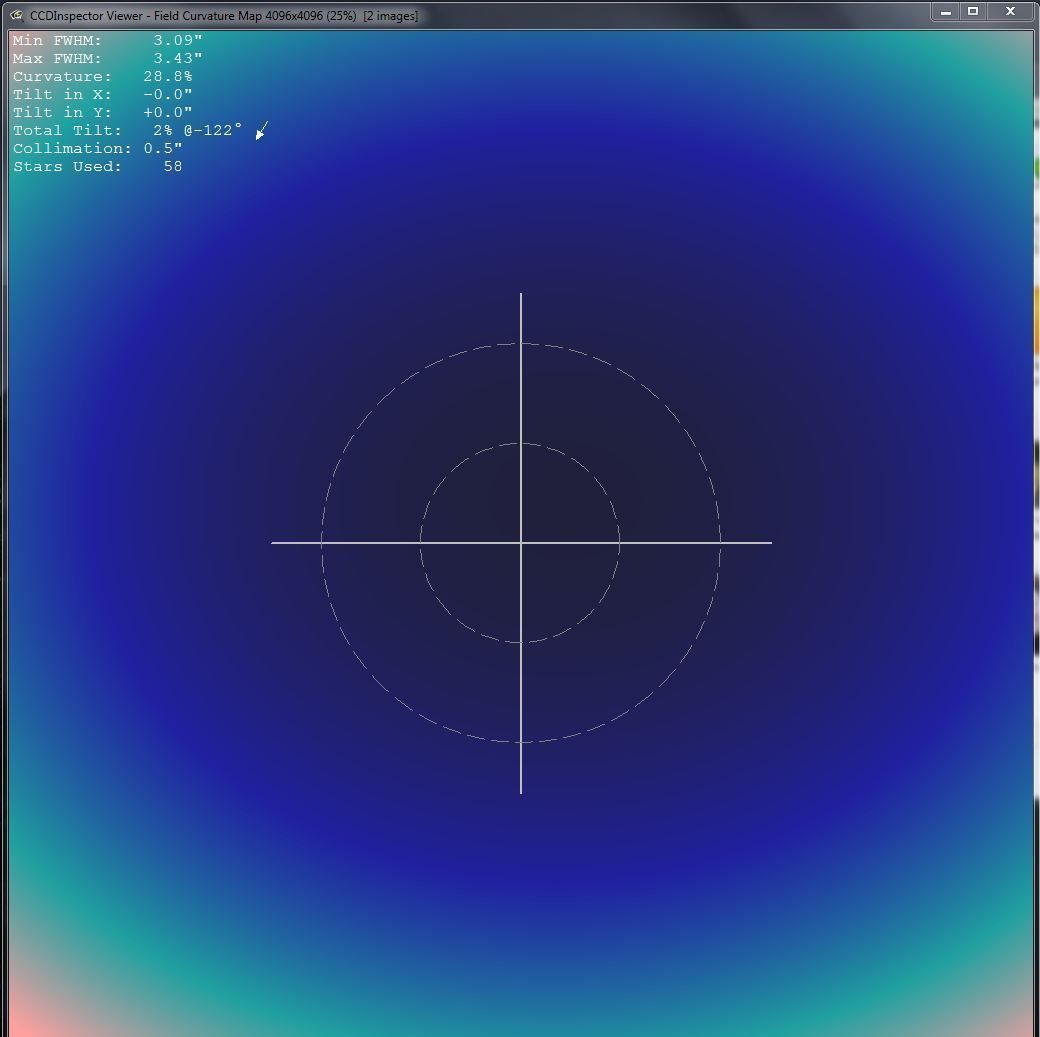This screenshot has width=1040, height=1037.
Task: Click the center of the crosshair
Action: pyautogui.click(x=521, y=543)
